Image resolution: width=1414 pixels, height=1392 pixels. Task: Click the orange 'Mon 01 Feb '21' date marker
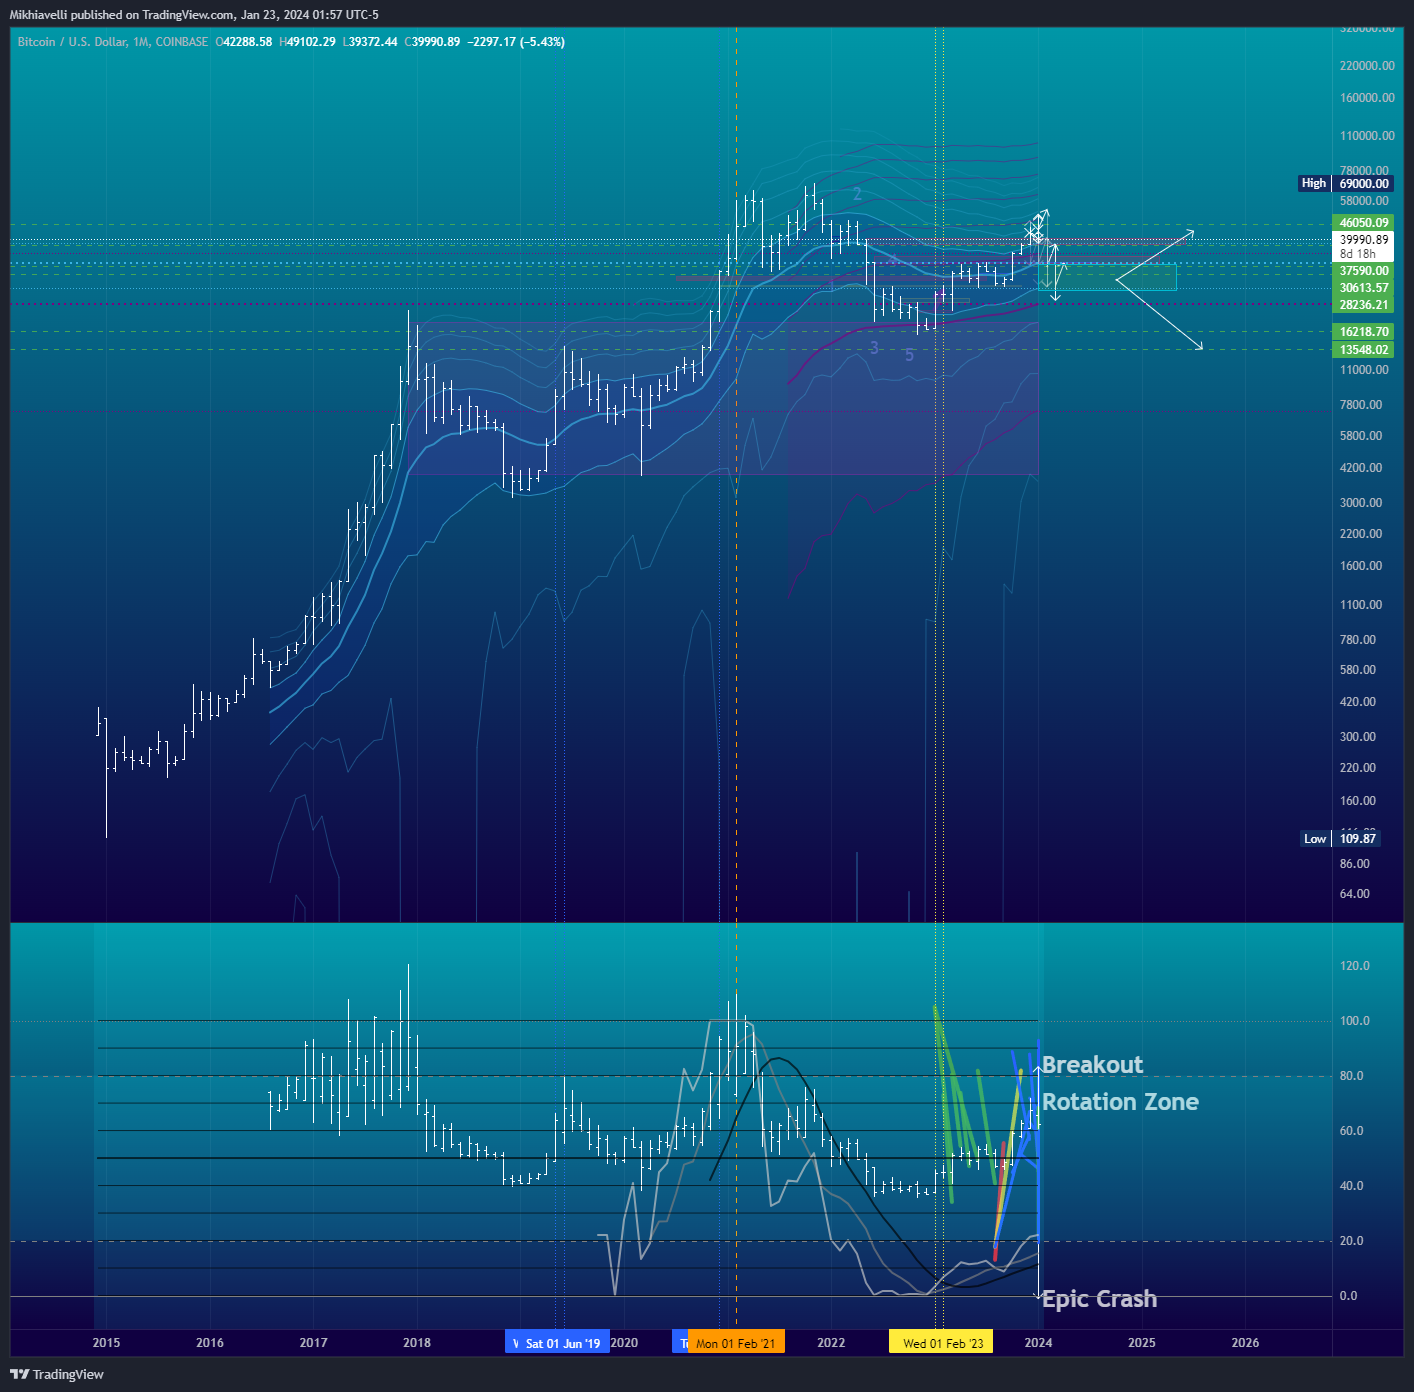736,1343
